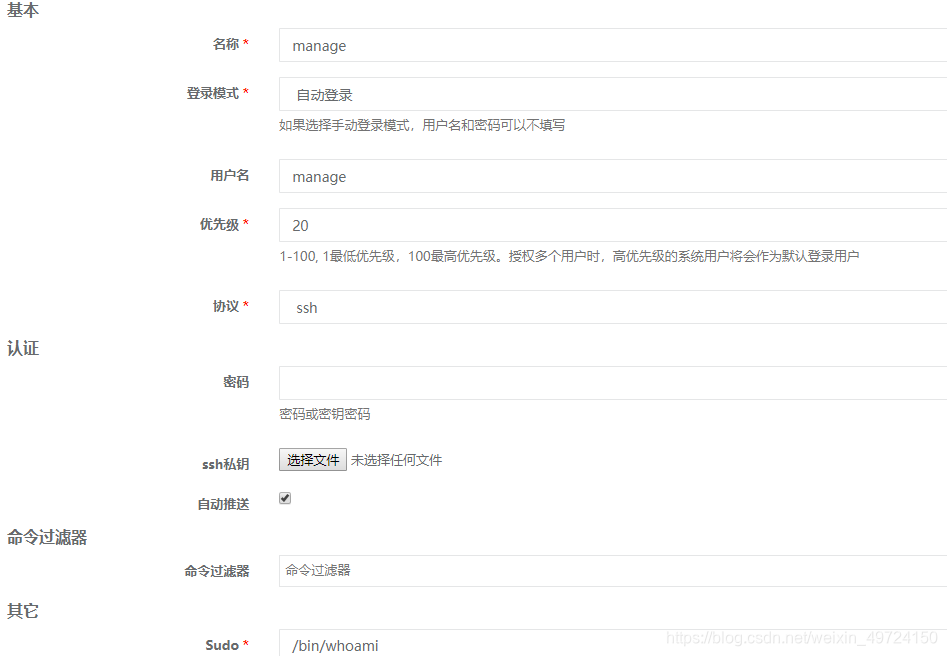Screen dimensions: 947x656
Task: Click the hint text 密码或密钥密码
Action: tap(324, 414)
